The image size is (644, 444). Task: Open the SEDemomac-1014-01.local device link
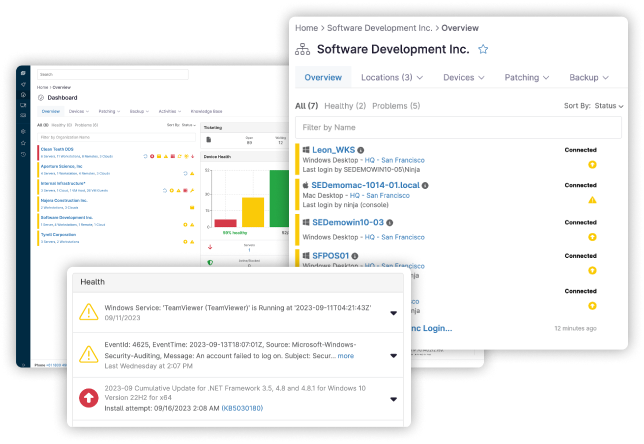tap(366, 185)
